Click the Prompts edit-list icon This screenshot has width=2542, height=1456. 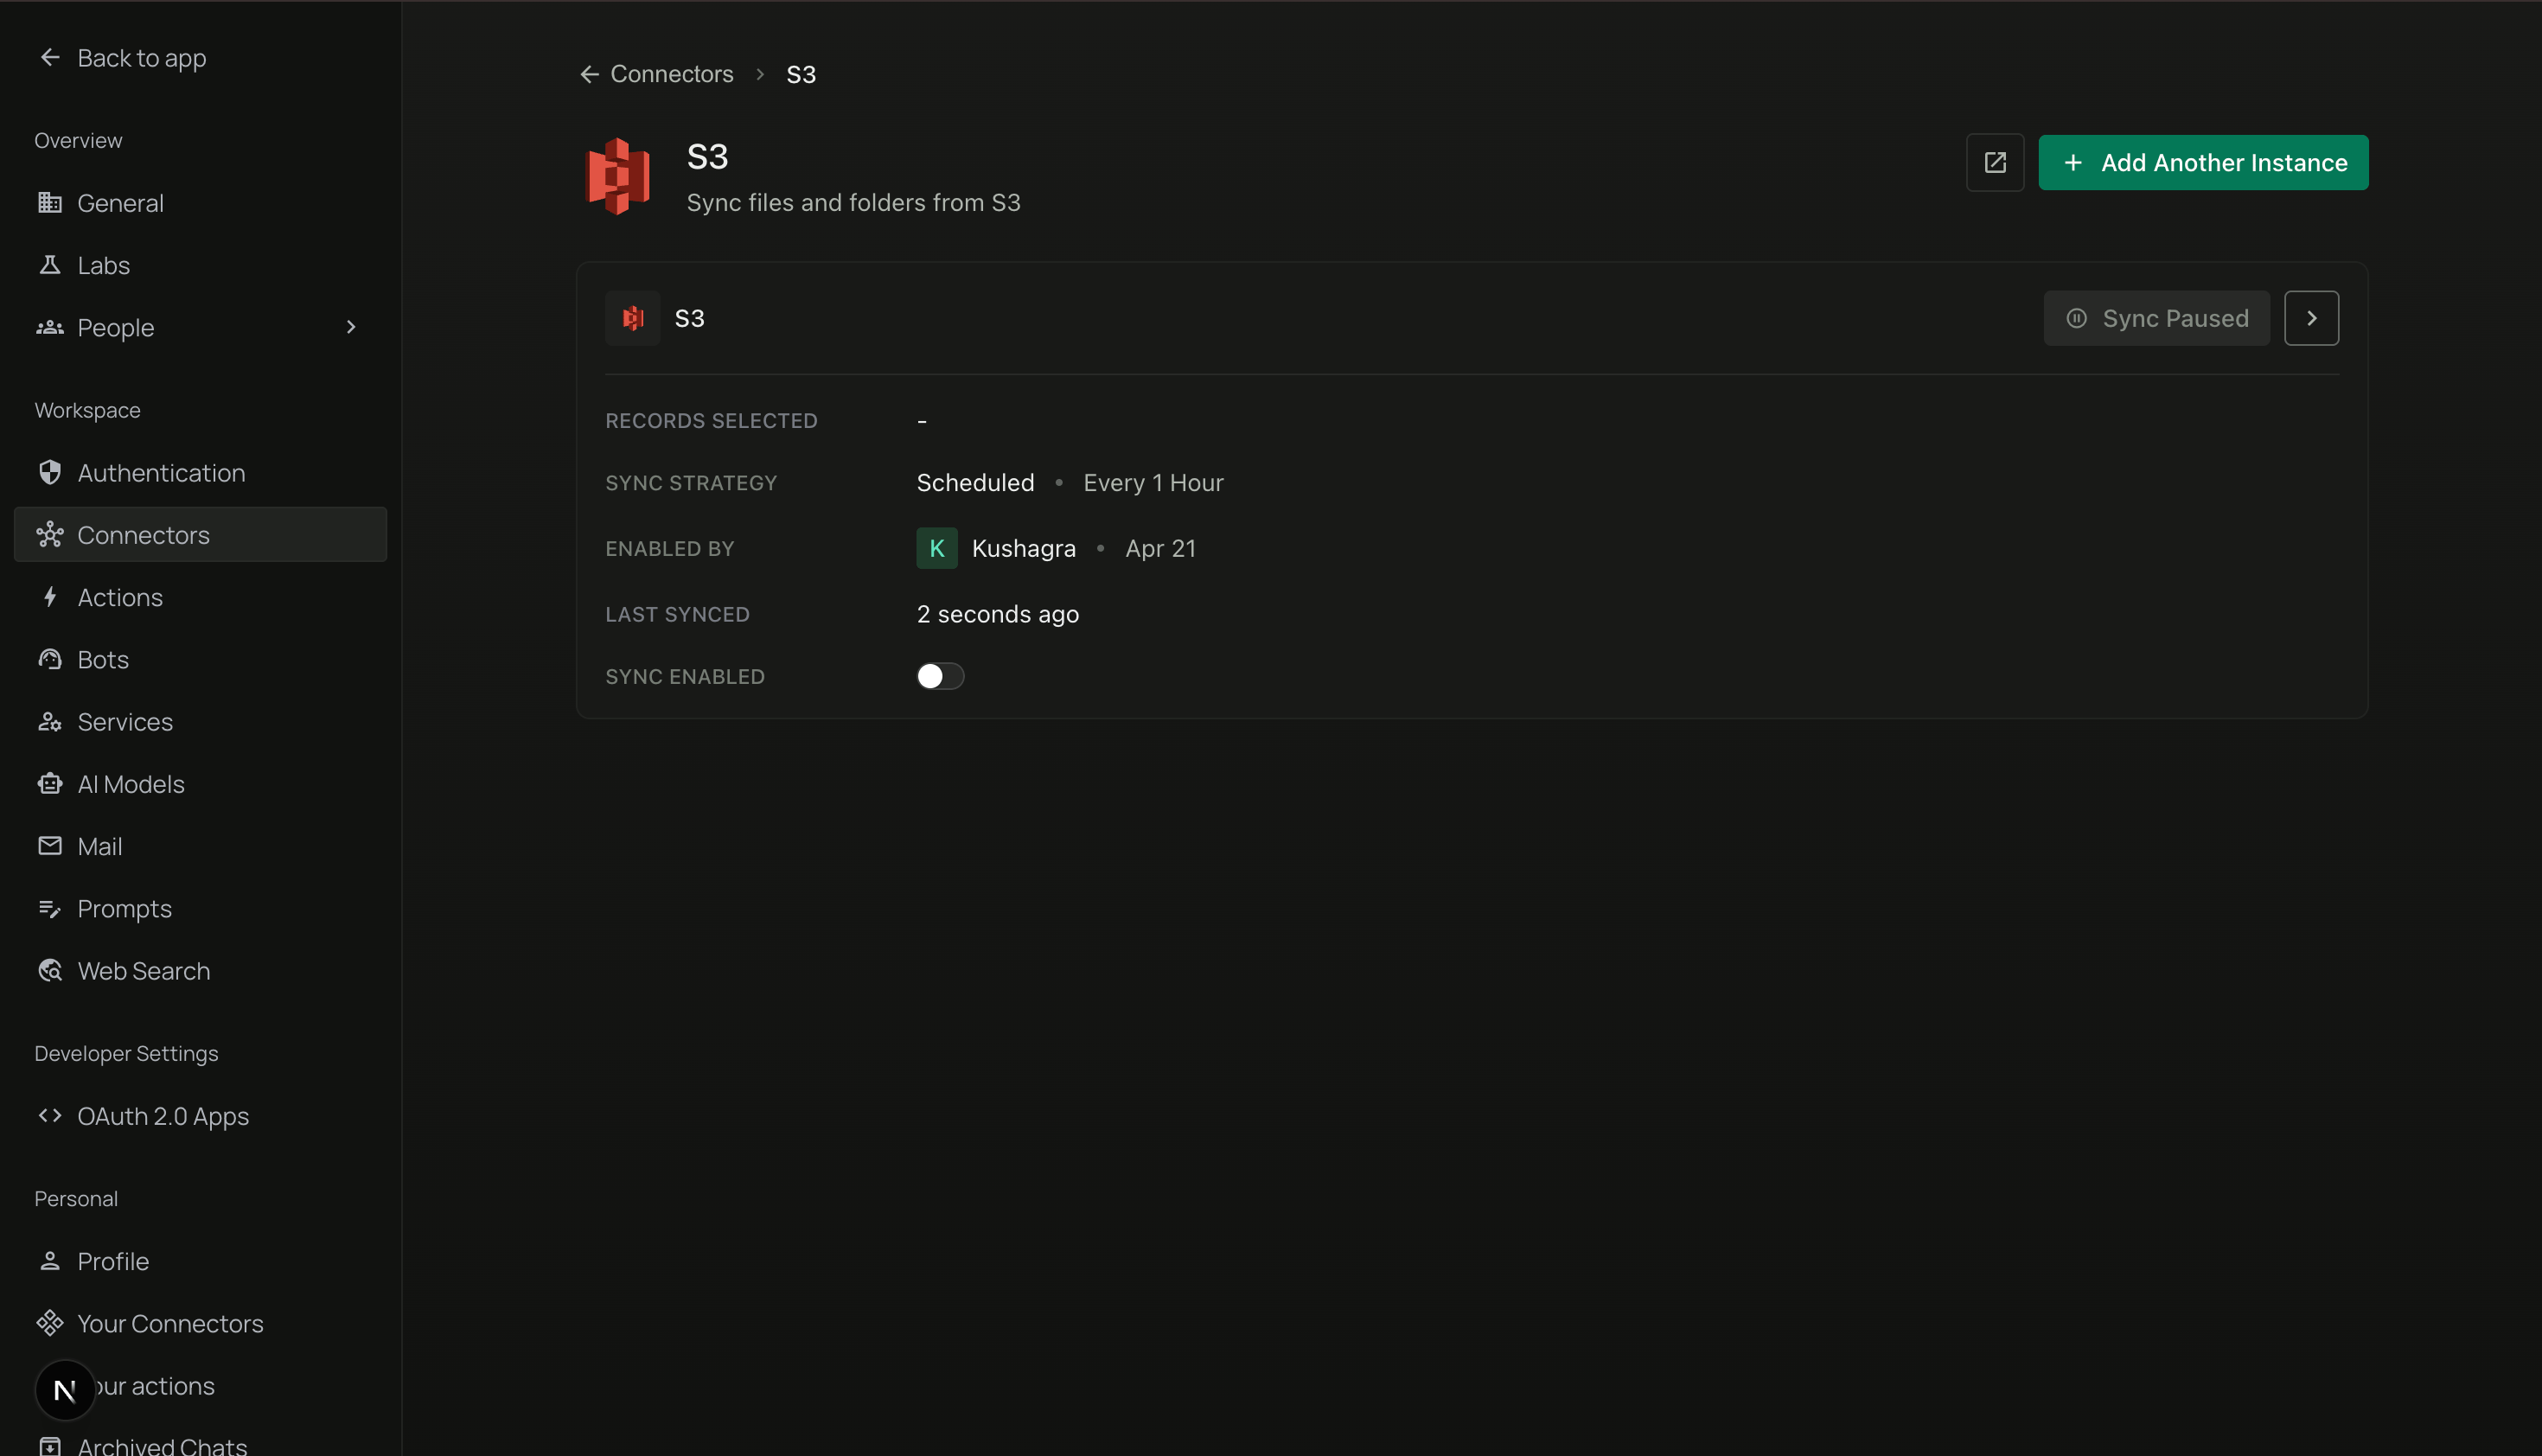click(x=50, y=909)
